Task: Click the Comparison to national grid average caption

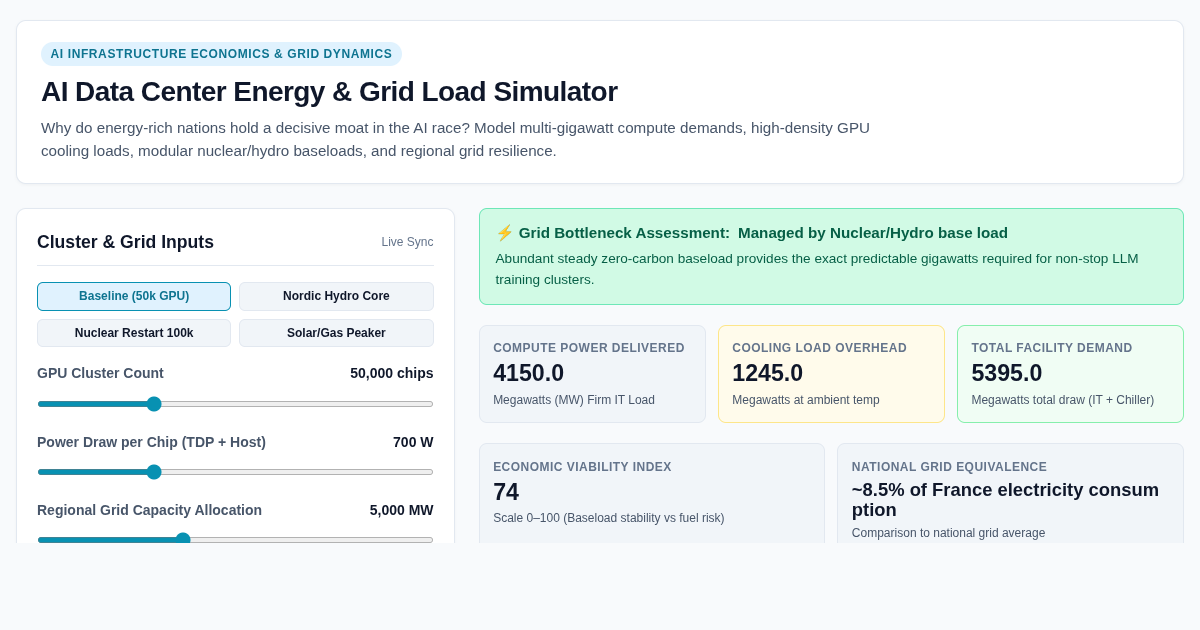Action: point(948,533)
